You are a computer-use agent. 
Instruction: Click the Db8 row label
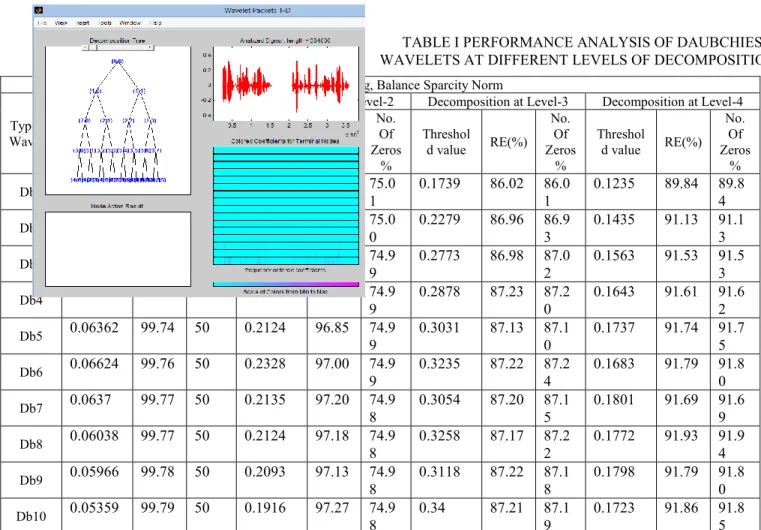click(31, 444)
